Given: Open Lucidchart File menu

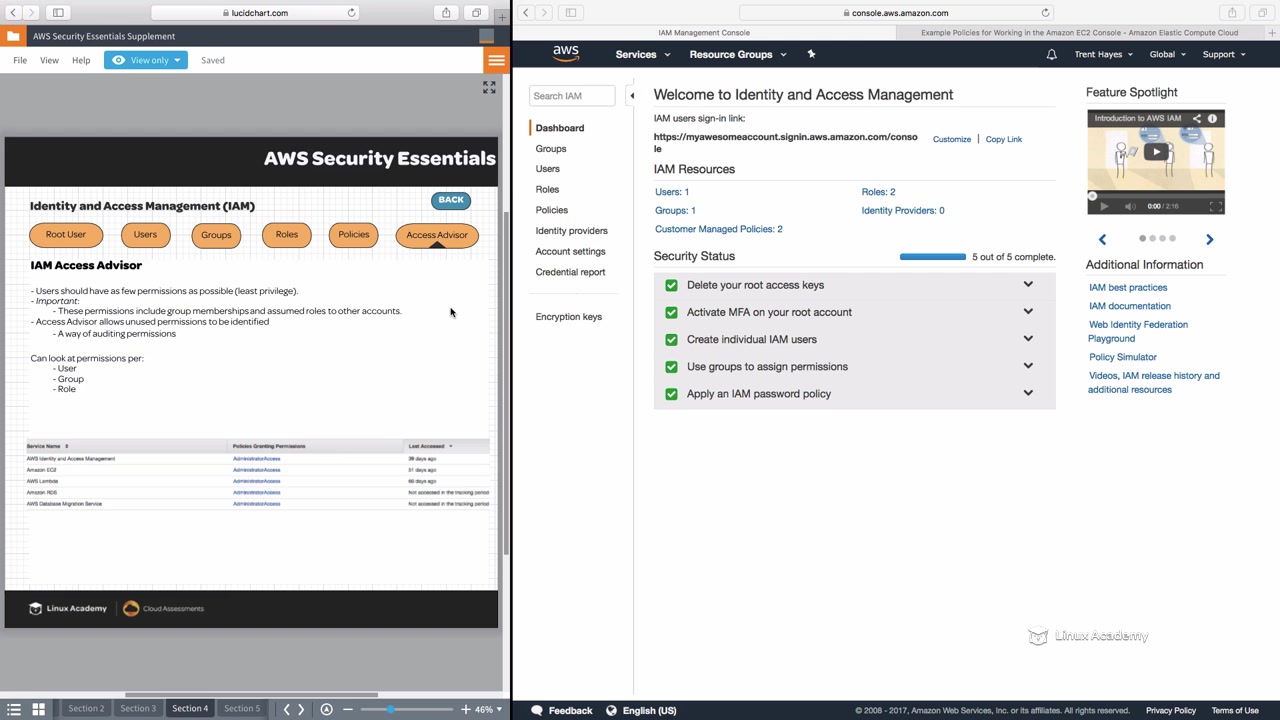Looking at the screenshot, I should [x=20, y=60].
